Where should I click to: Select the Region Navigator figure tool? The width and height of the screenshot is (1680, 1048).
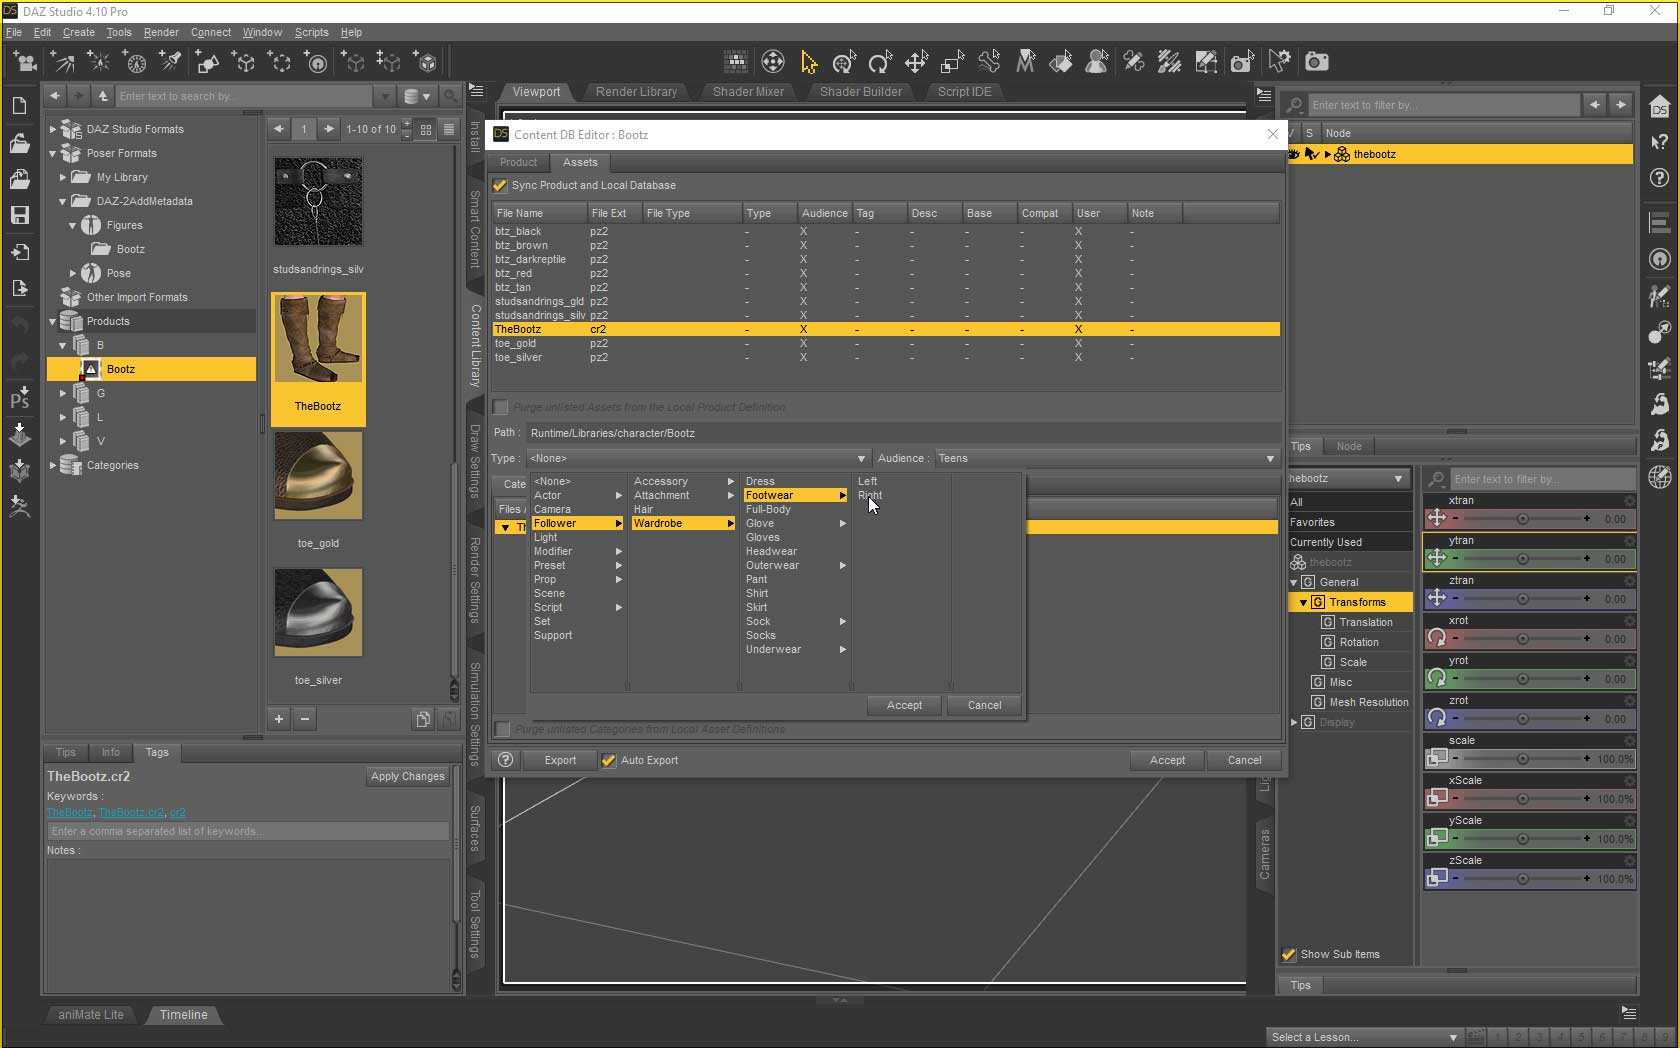coord(1097,63)
